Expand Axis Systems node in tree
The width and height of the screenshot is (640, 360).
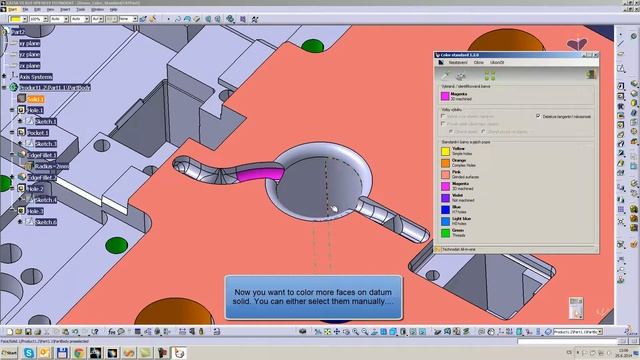[4, 76]
